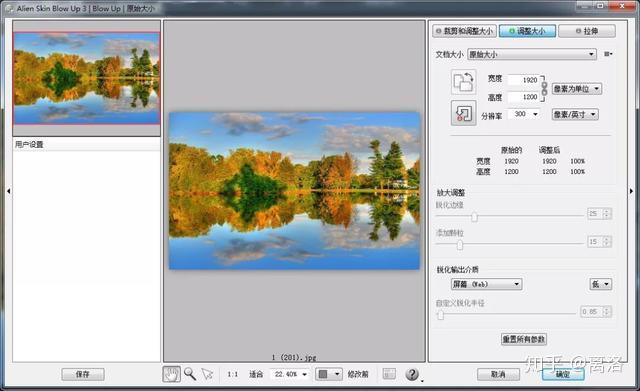Image resolution: width=640 pixels, height=391 pixels.
Task: Click the swap width and height icon
Action: click(x=463, y=82)
